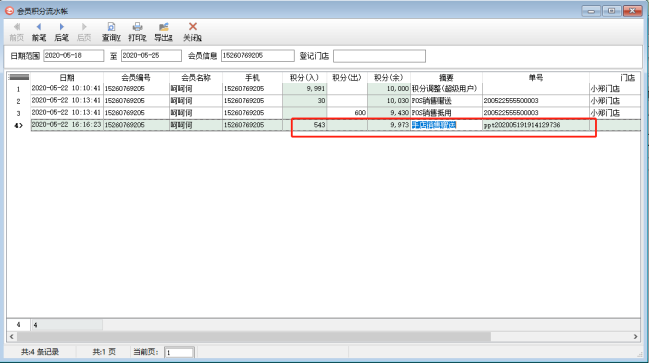
Task: Go to the first page (前页)
Action: click(x=17, y=32)
